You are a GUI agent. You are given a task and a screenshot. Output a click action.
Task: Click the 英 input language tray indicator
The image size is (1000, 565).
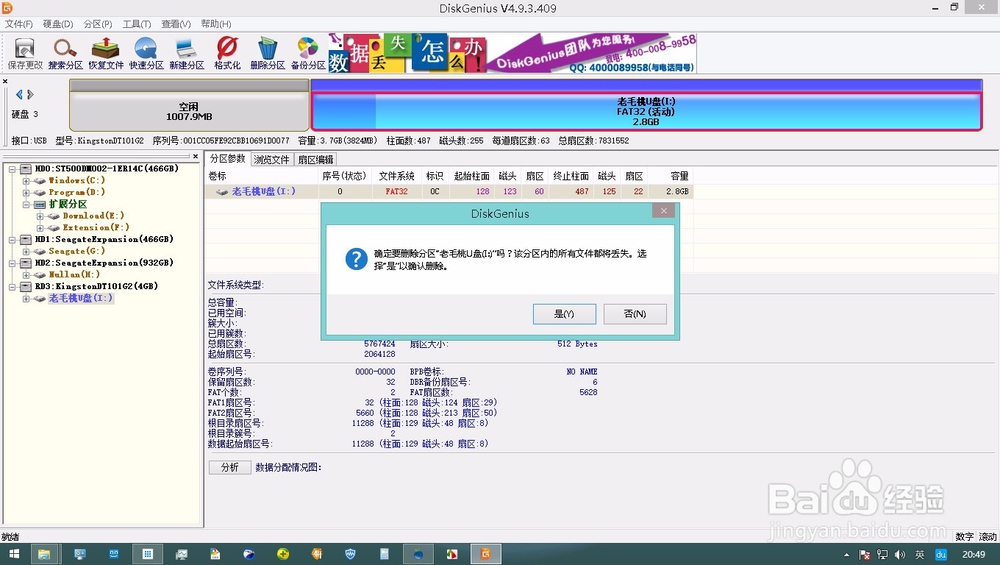click(x=920, y=555)
